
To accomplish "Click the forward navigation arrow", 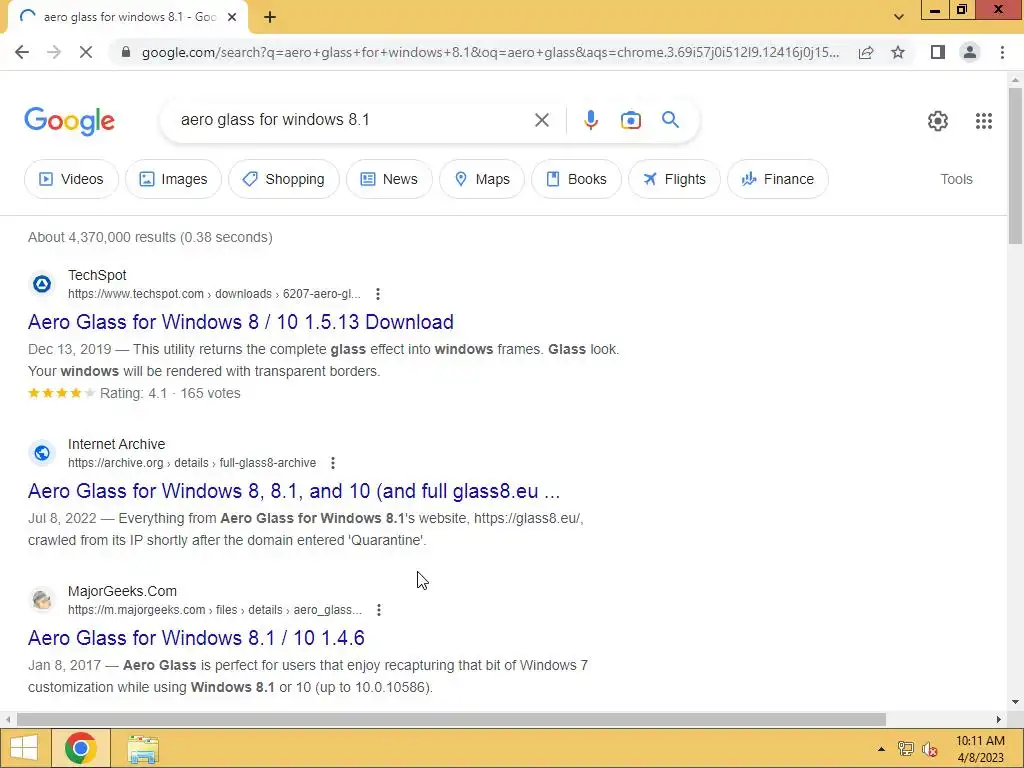I will (54, 52).
